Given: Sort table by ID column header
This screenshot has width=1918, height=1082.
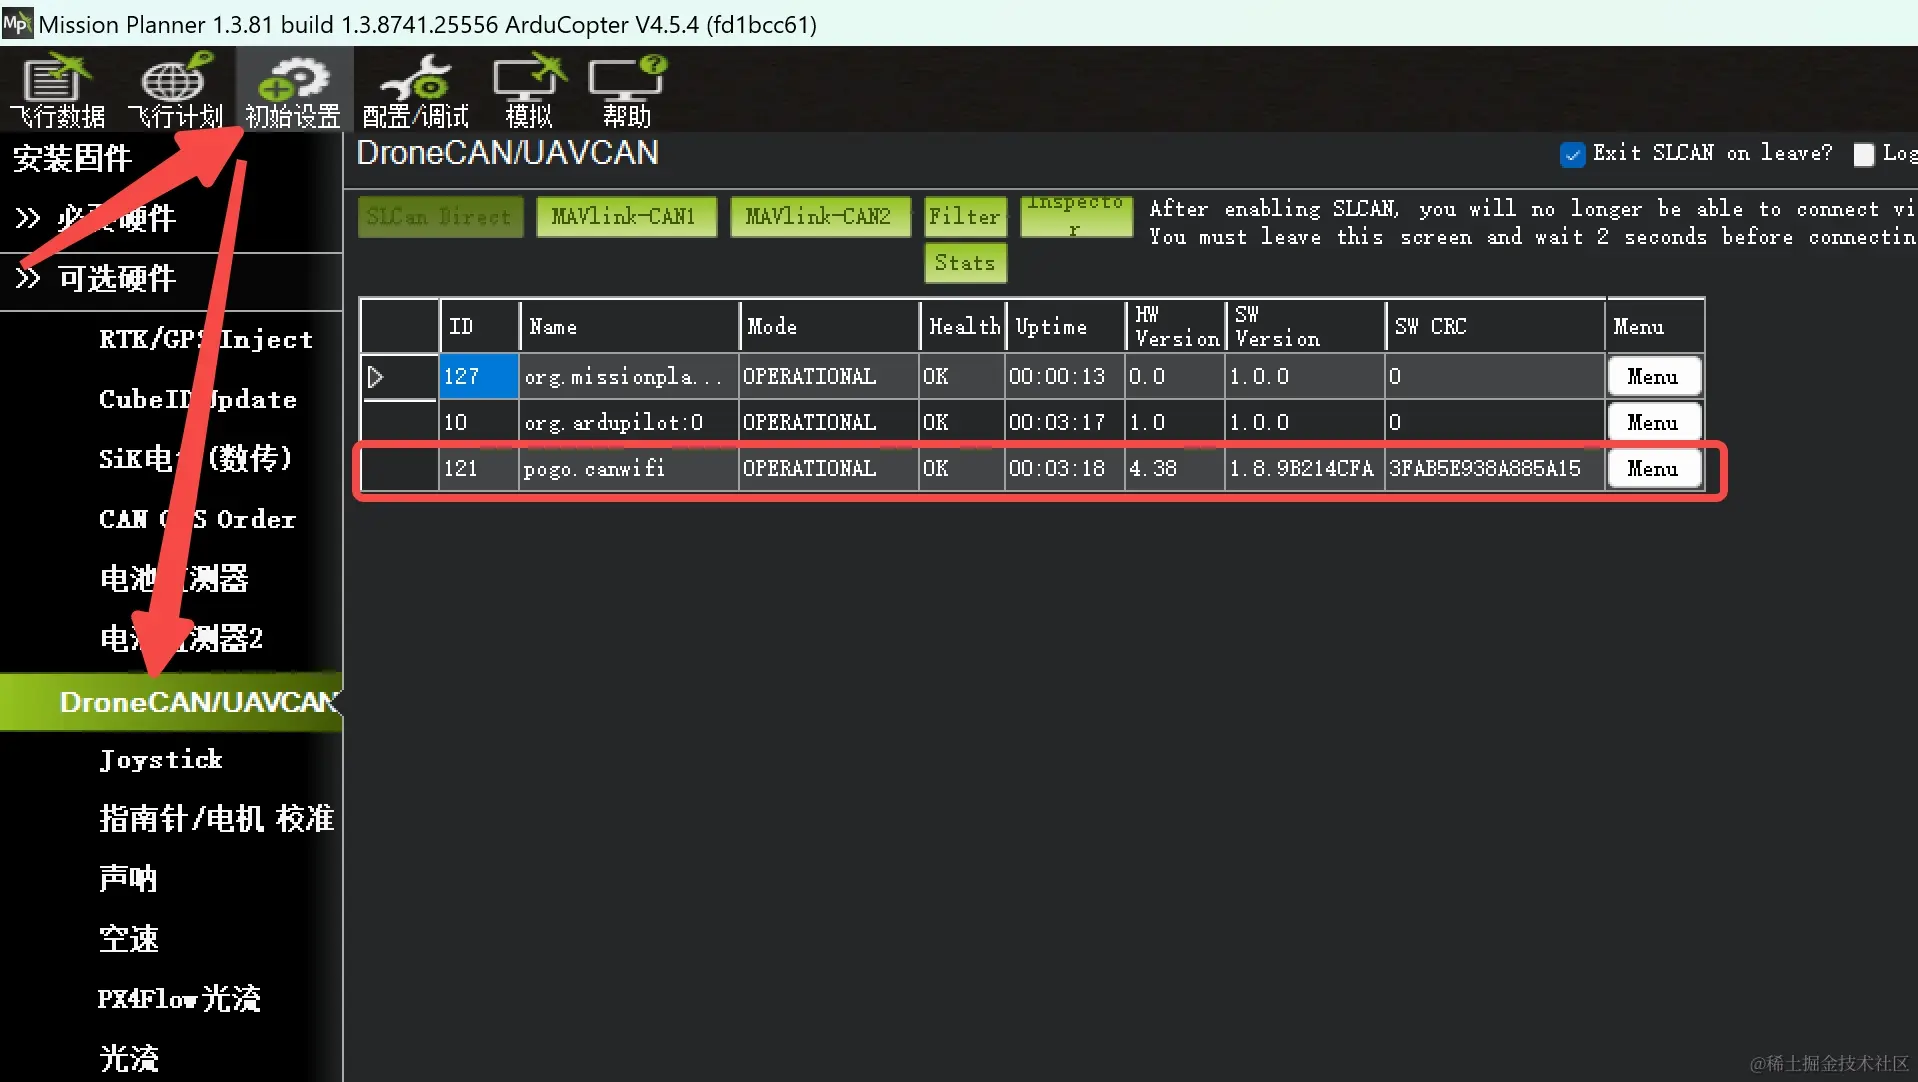Looking at the screenshot, I should coord(479,326).
